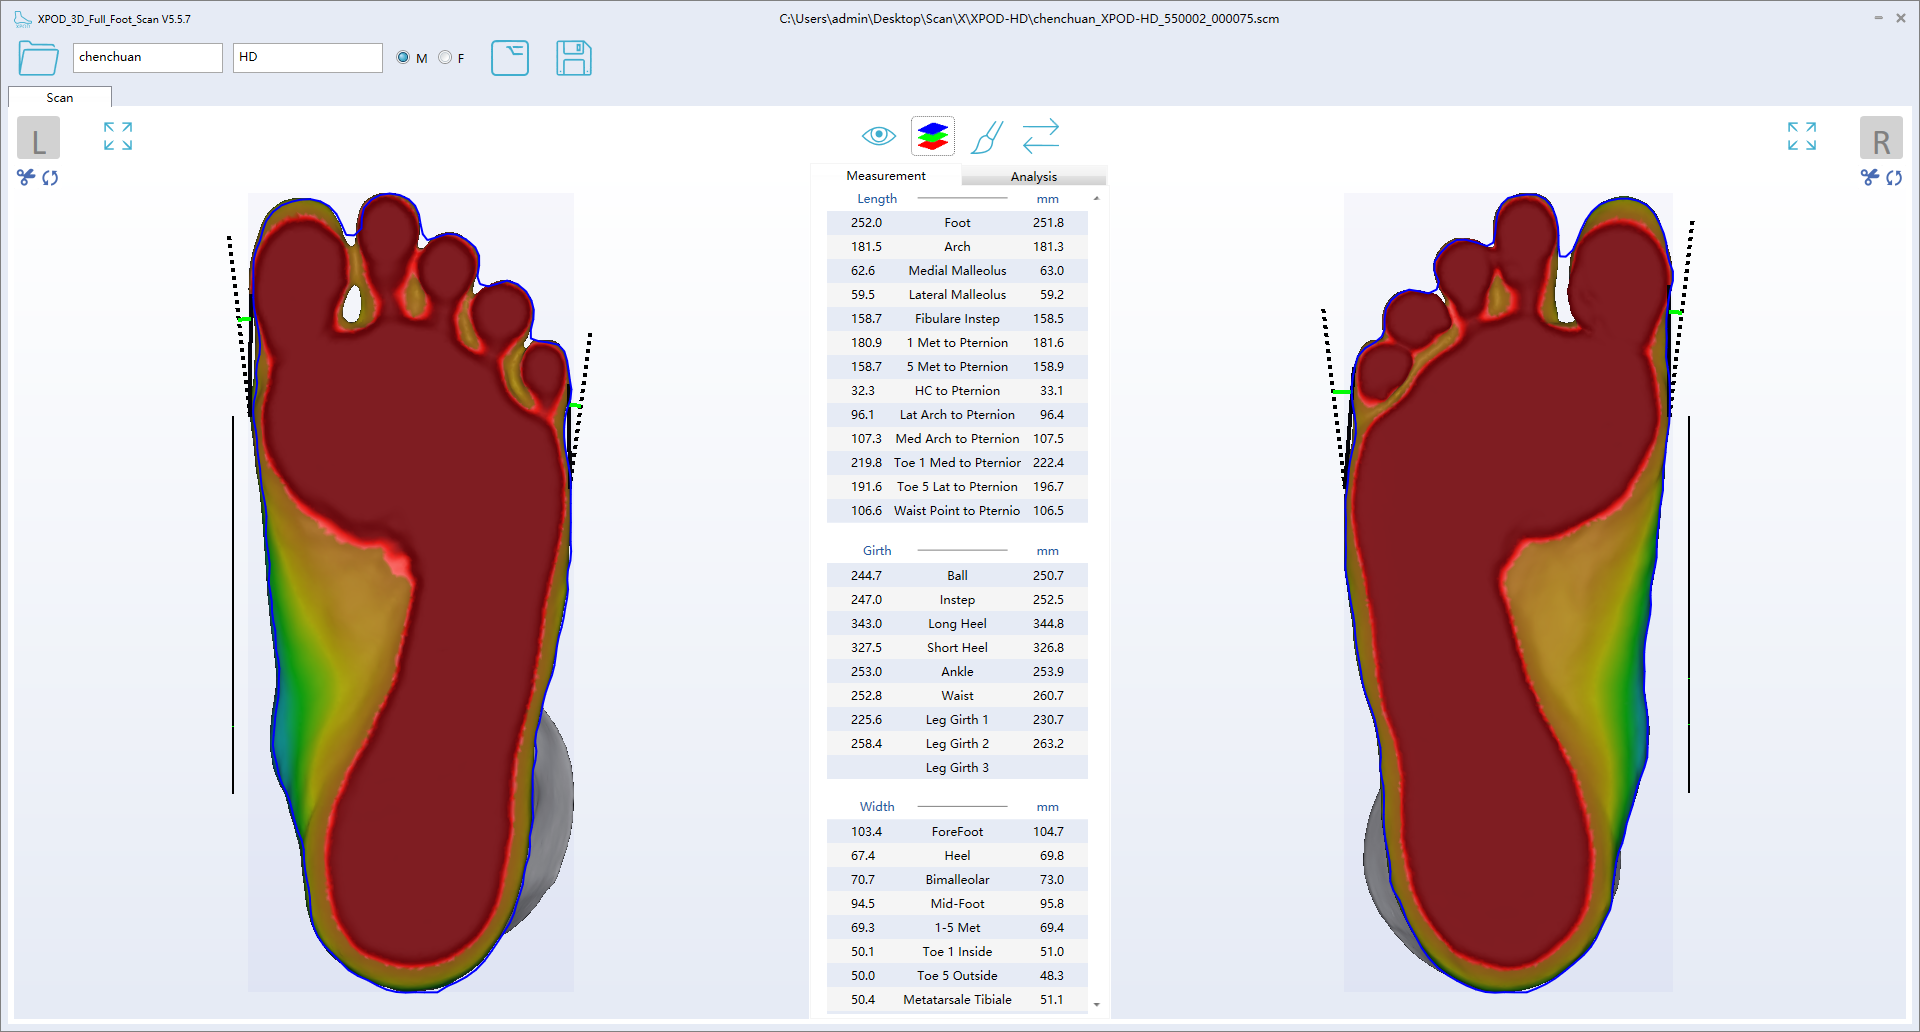
Task: Click the chenchuan name input field
Action: [147, 58]
